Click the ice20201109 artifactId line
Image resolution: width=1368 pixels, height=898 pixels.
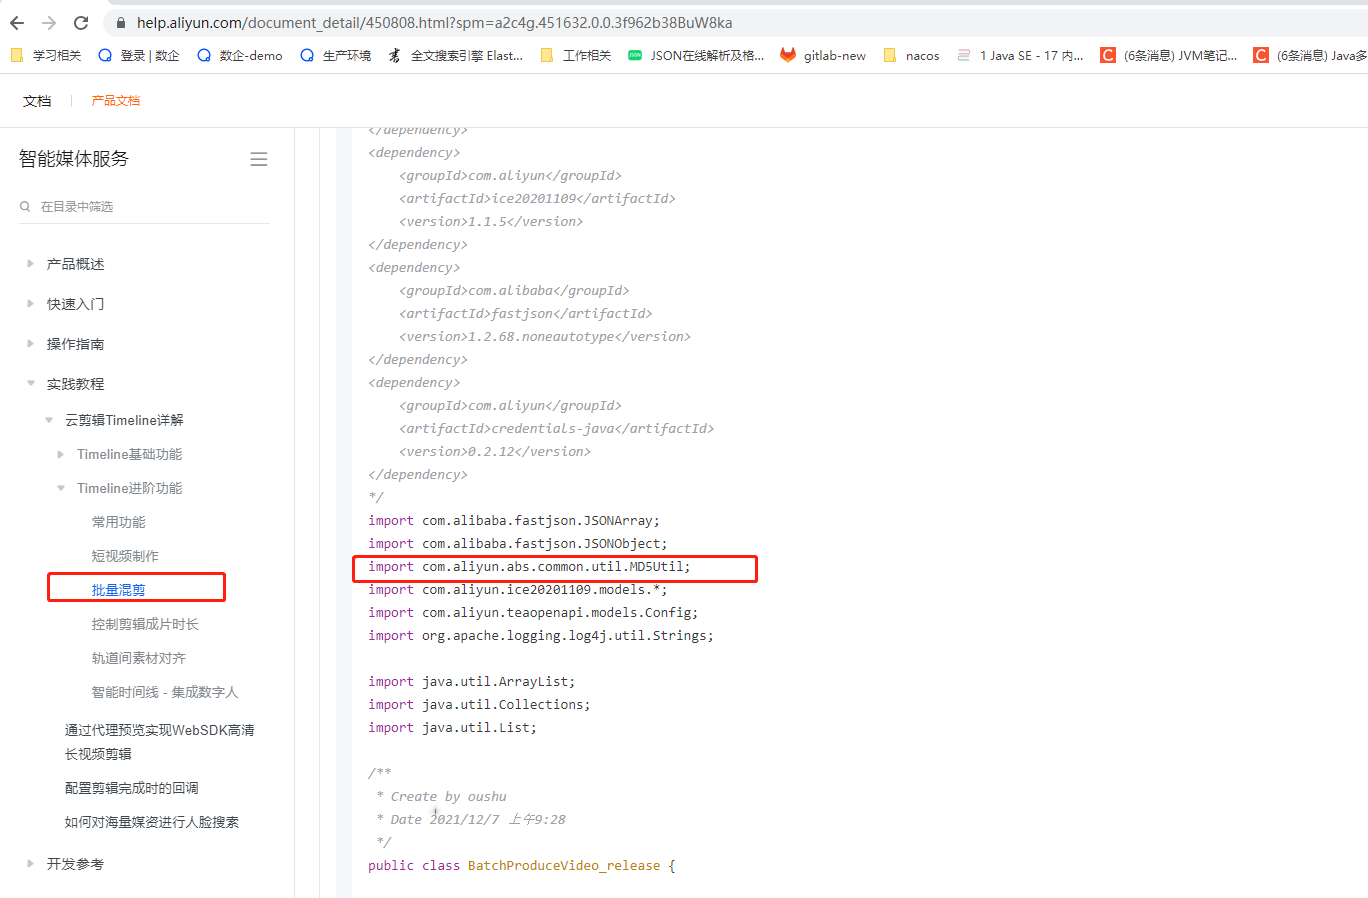(x=537, y=199)
